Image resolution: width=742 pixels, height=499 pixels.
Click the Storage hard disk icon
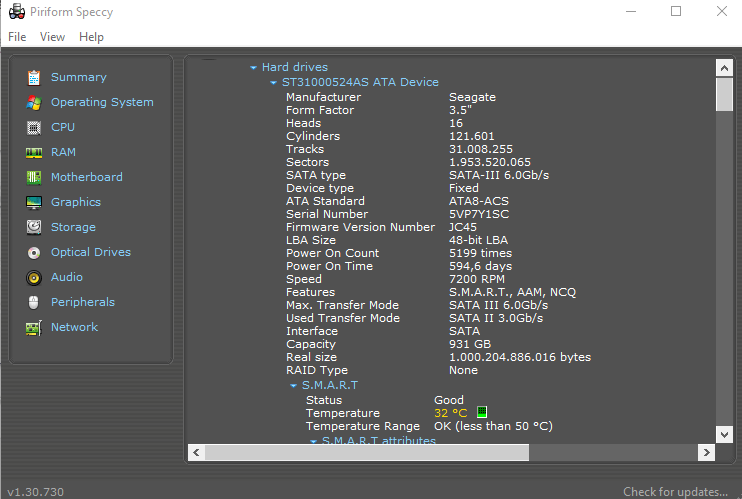tap(34, 227)
